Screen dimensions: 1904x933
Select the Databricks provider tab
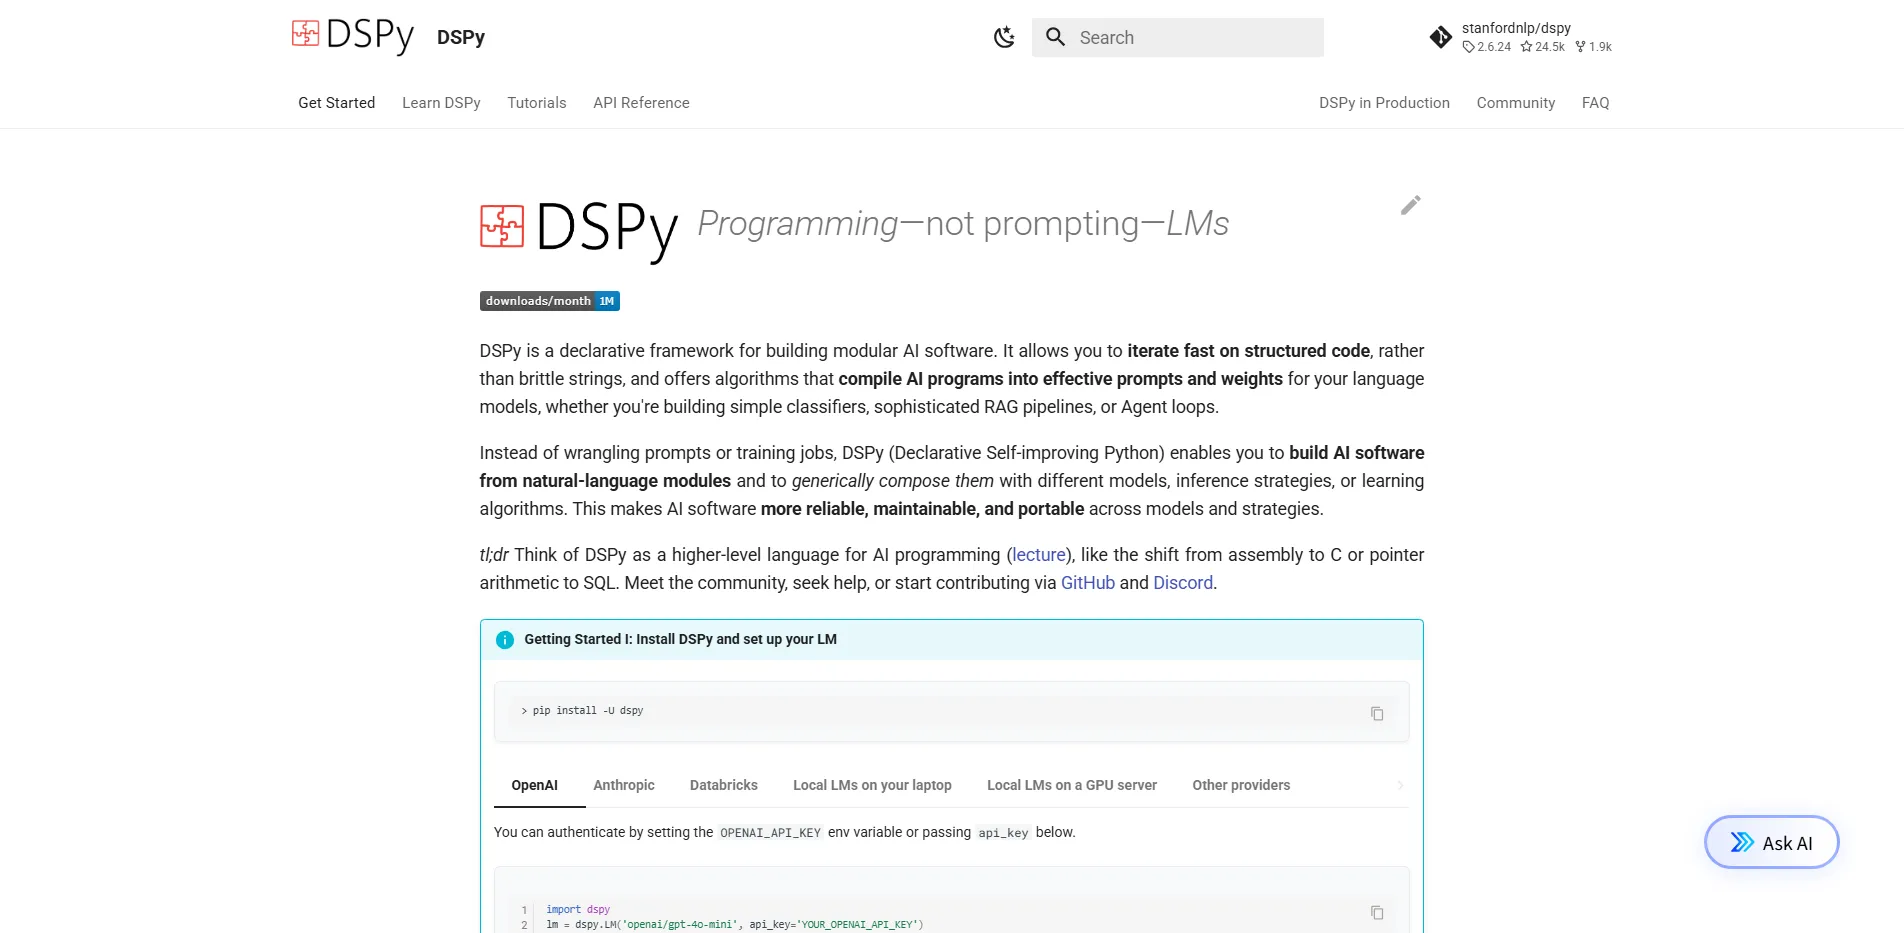[x=724, y=785]
